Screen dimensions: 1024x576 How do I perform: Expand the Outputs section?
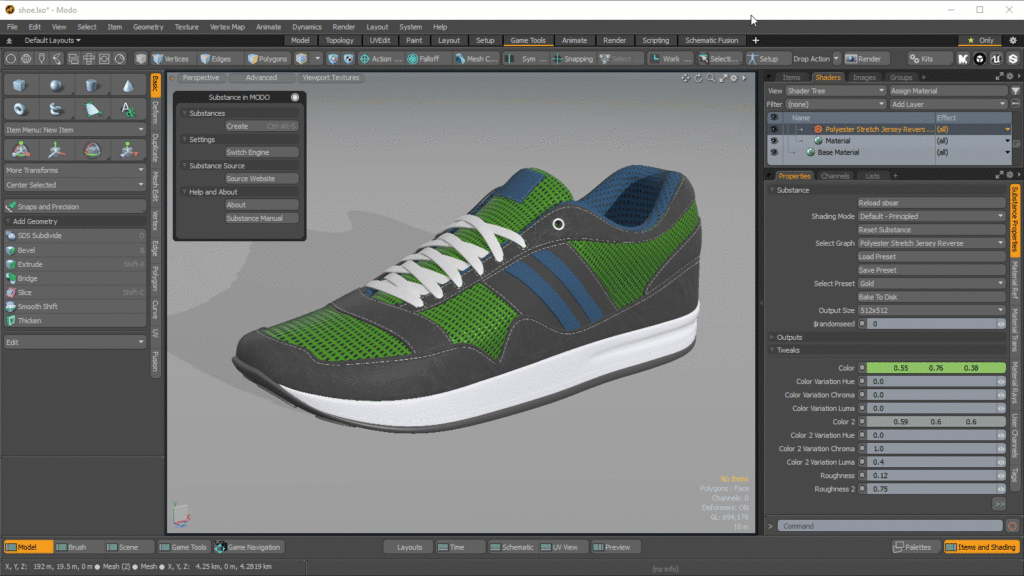(x=789, y=338)
